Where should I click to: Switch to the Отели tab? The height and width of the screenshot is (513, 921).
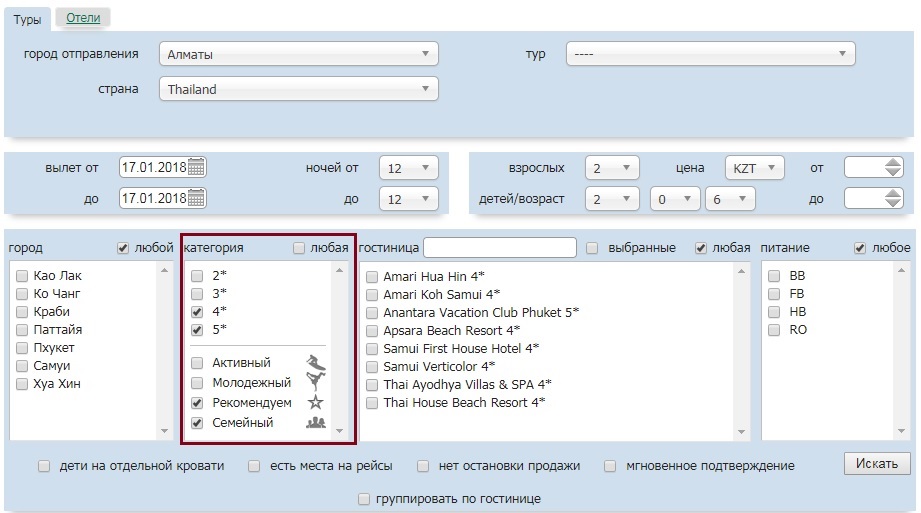coord(83,18)
